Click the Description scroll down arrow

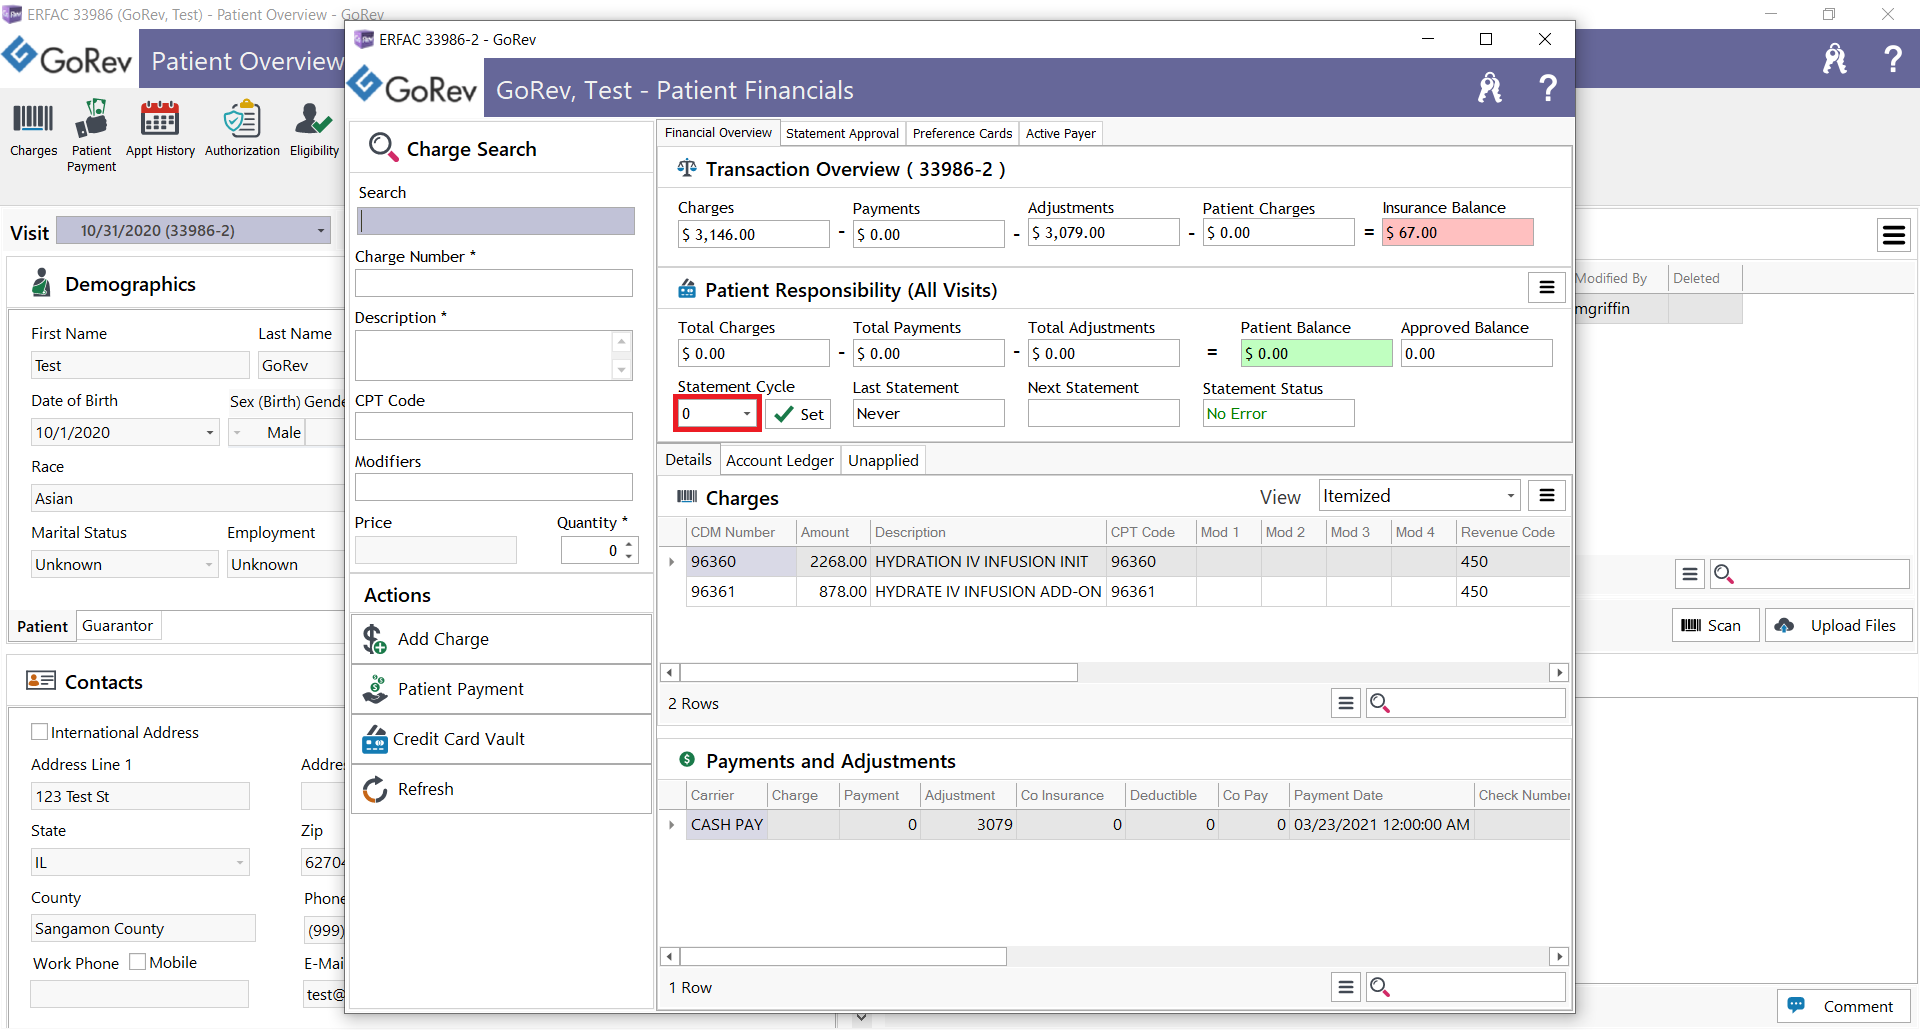point(622,370)
